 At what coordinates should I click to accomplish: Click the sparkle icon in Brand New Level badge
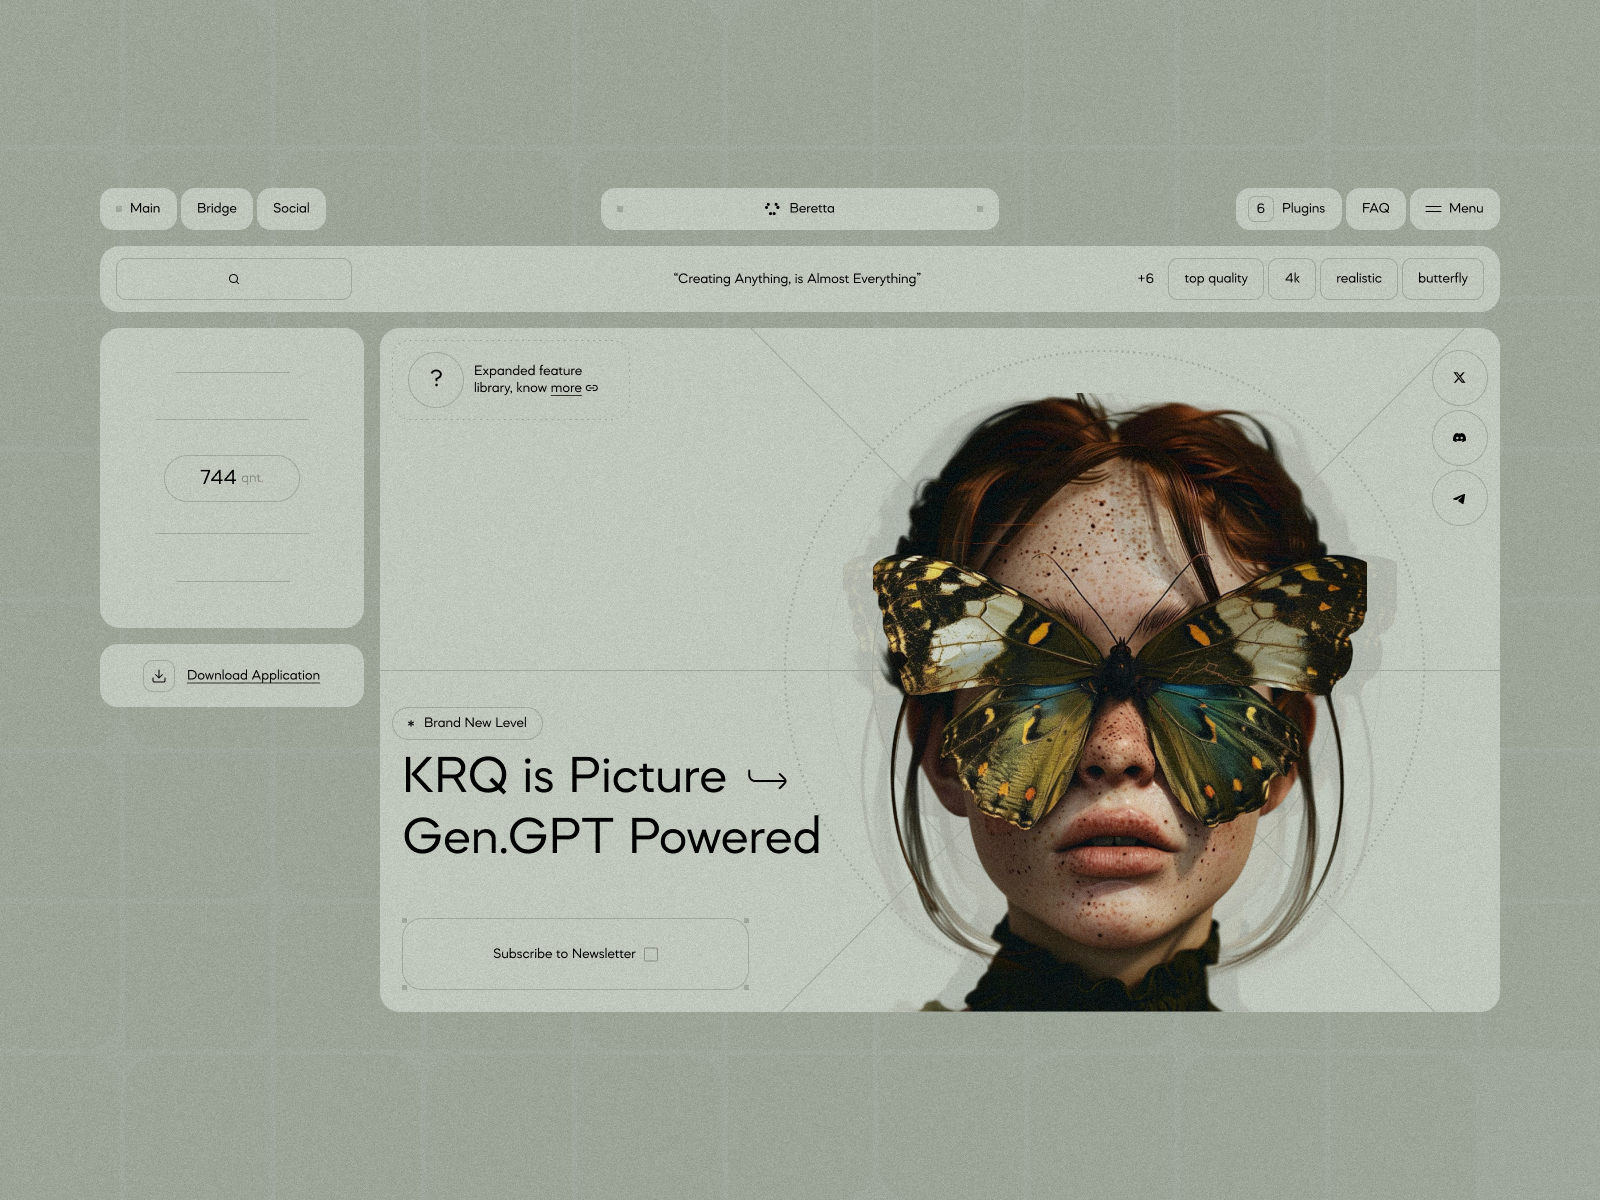(x=412, y=723)
